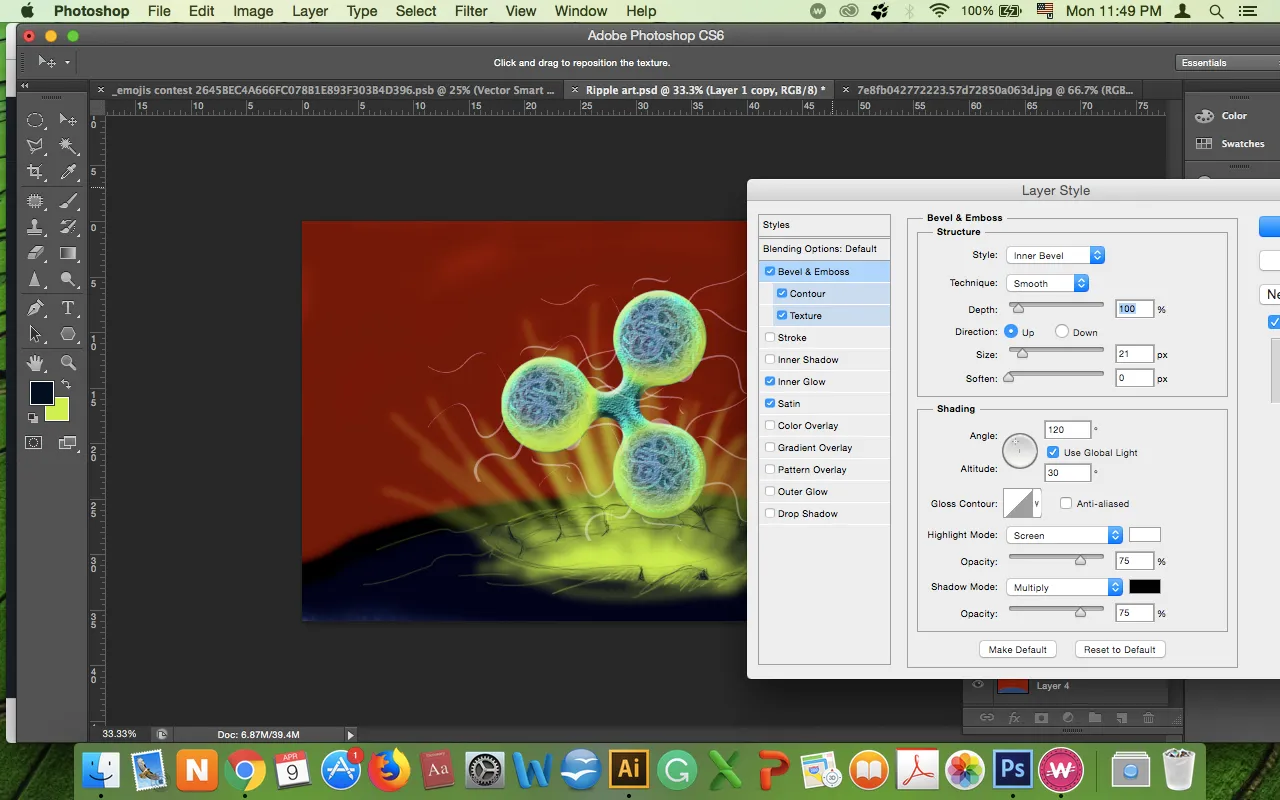Open the Layer menu
Screen dimensions: 1280x800
pyautogui.click(x=309, y=11)
